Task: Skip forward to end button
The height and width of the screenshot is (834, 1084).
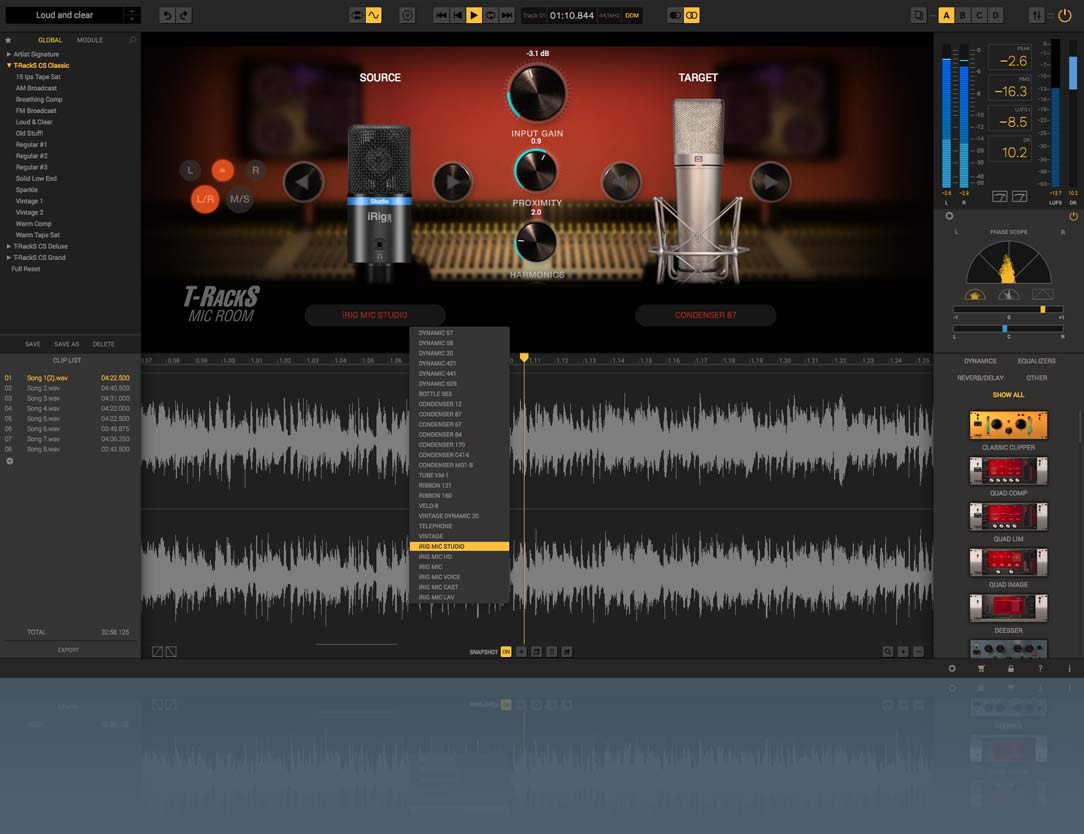Action: pyautogui.click(x=507, y=15)
